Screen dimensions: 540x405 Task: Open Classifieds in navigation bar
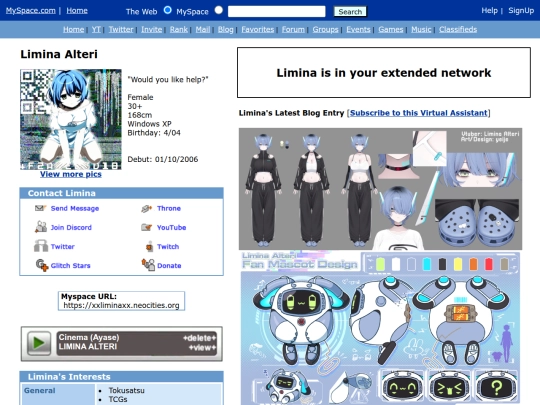(x=458, y=29)
